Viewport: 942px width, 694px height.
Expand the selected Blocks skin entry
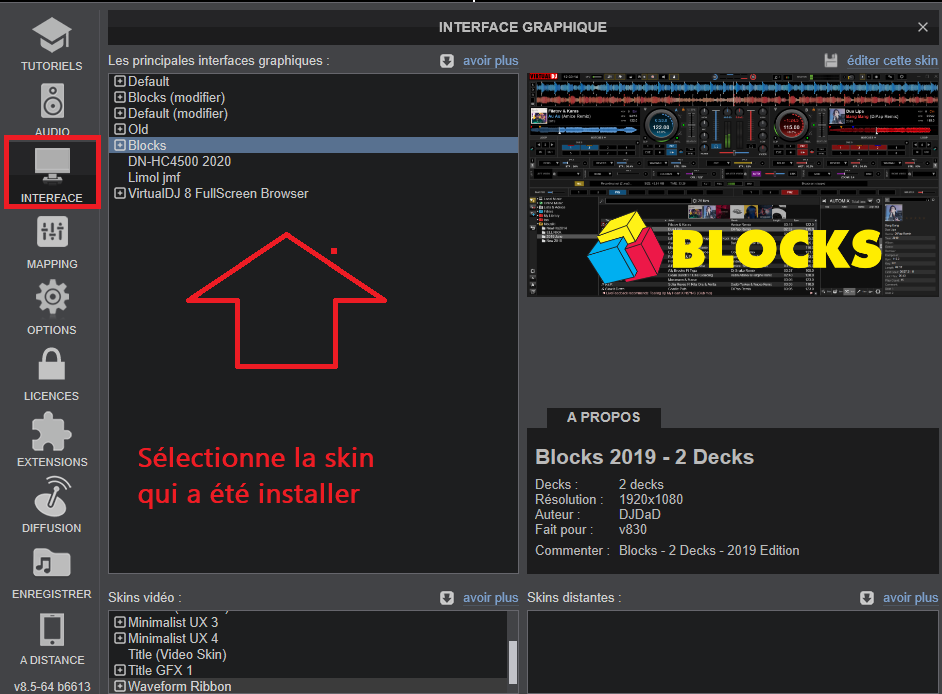[x=120, y=145]
